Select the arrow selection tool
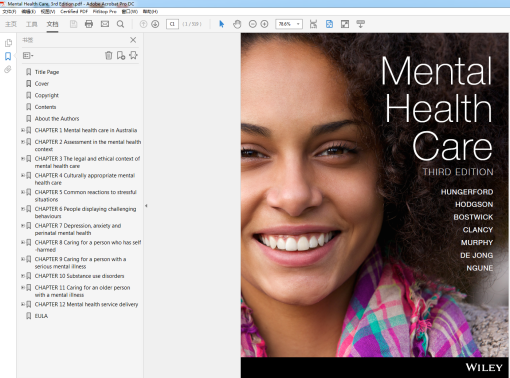 pyautogui.click(x=222, y=24)
